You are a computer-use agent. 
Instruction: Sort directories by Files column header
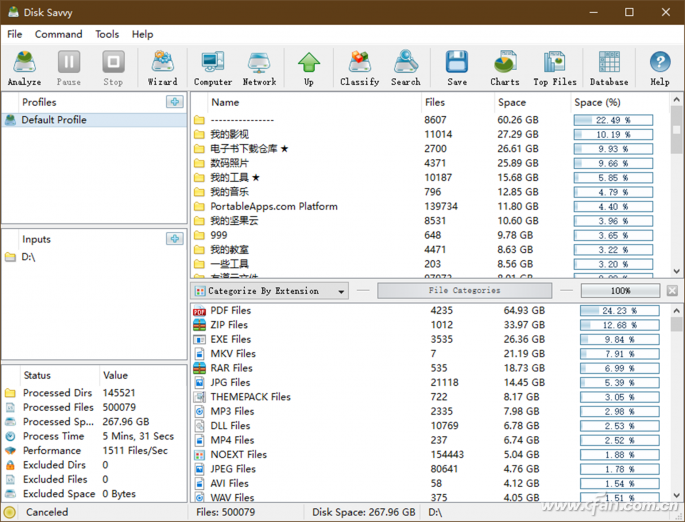pos(457,102)
